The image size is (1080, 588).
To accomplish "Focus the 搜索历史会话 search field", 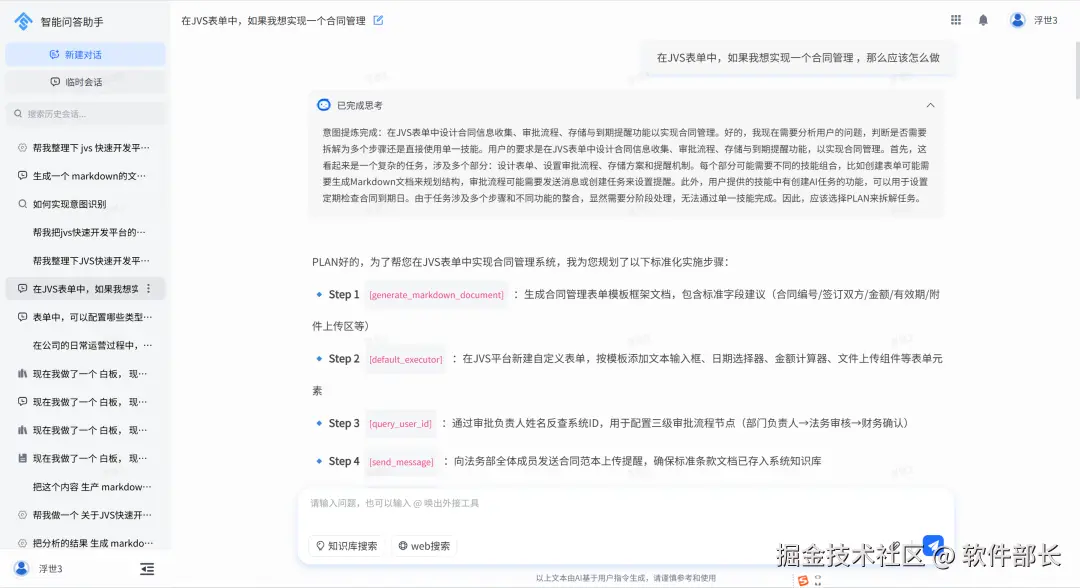I will click(x=85, y=114).
